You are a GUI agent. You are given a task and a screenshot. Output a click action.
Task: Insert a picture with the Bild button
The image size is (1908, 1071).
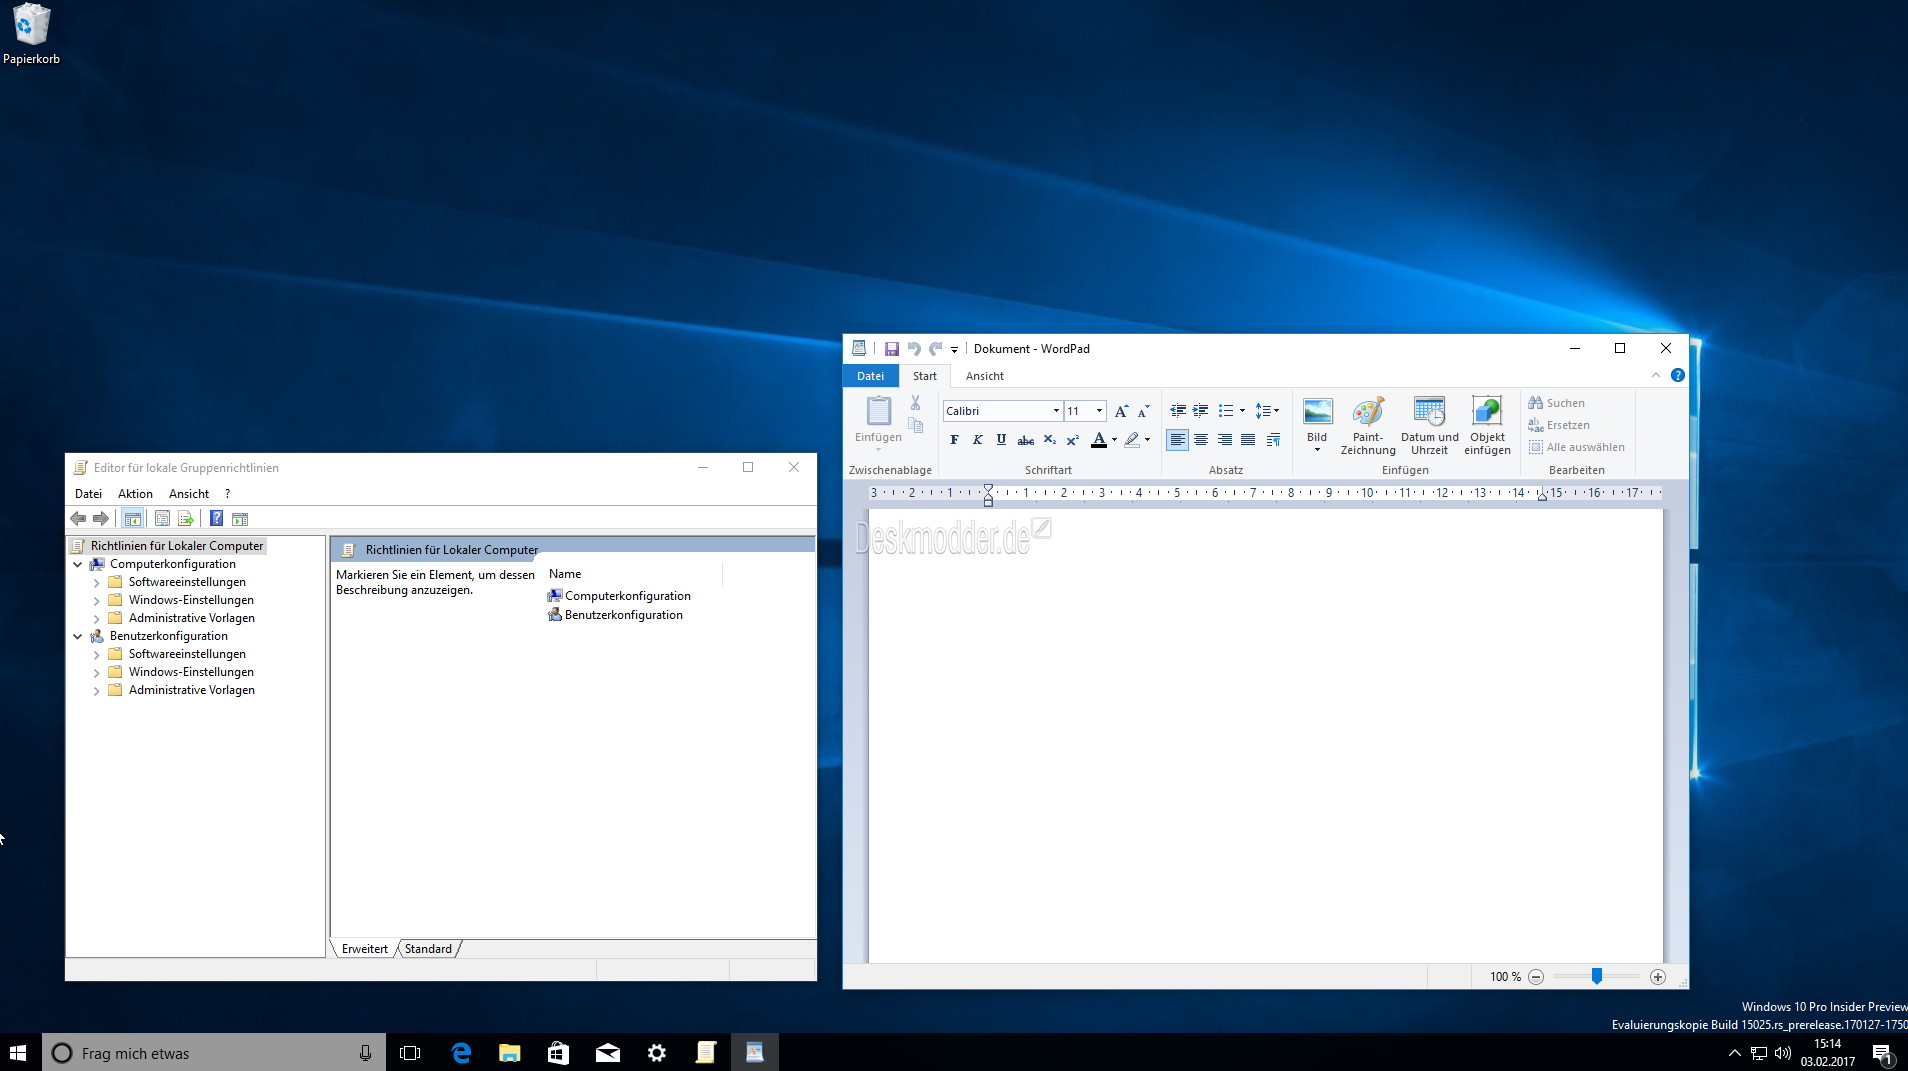point(1317,425)
